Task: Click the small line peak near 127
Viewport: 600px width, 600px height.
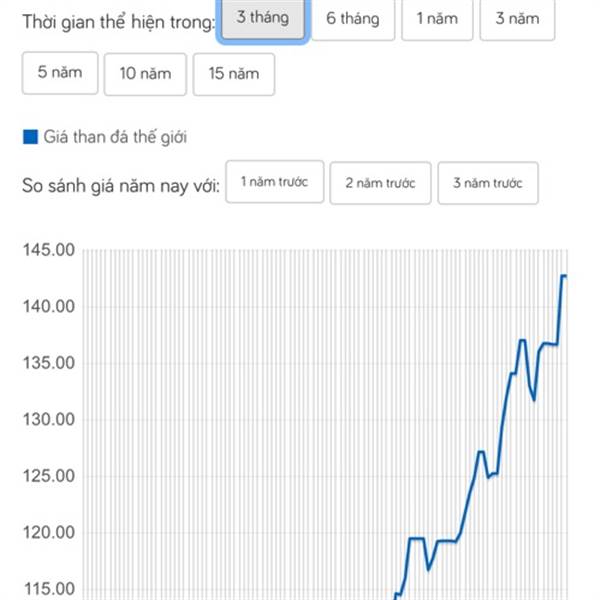Action: pos(481,452)
